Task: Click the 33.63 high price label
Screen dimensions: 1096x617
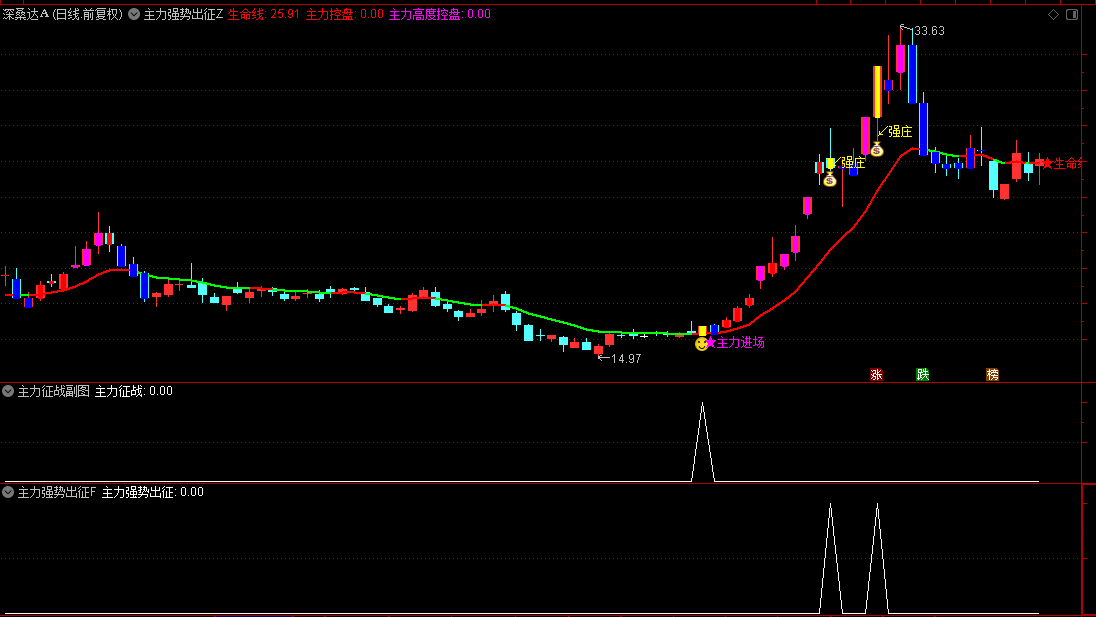Action: click(x=929, y=31)
